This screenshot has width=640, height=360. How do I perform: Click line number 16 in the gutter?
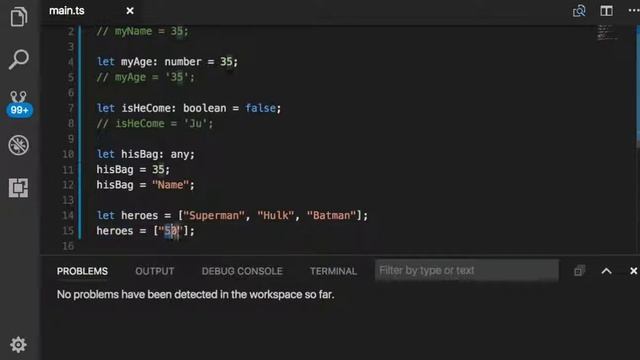click(x=68, y=246)
